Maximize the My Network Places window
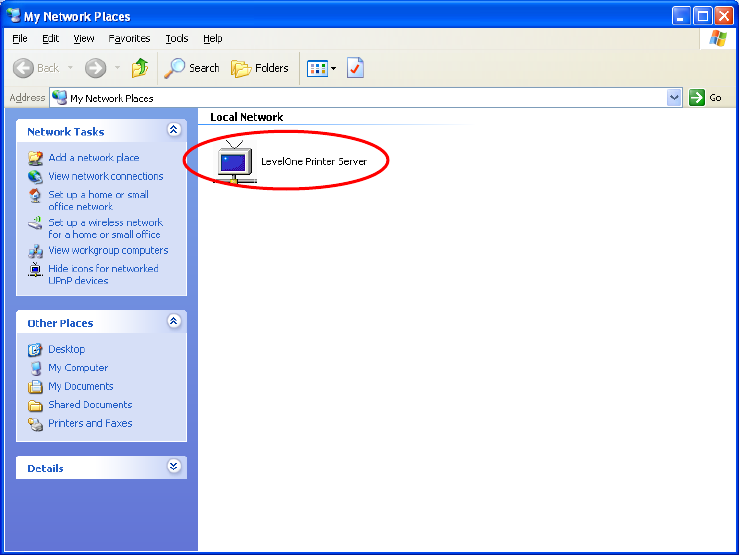 point(702,16)
